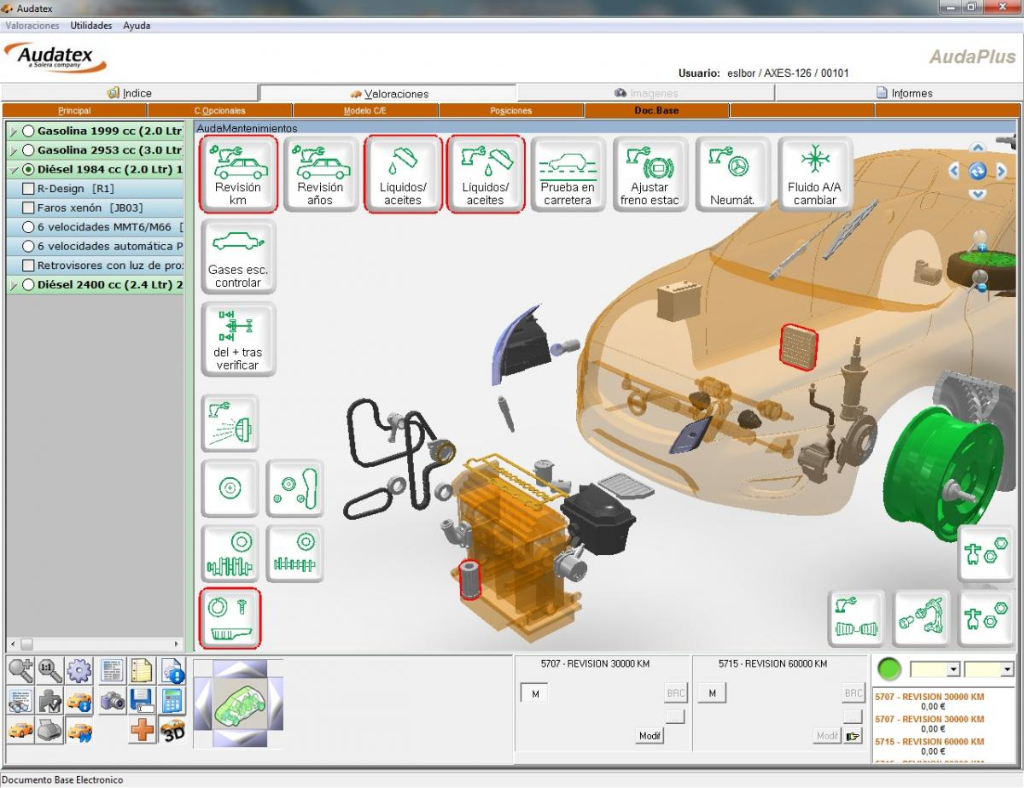Open settings with the purple gear icon
This screenshot has width=1024, height=788.
79,670
